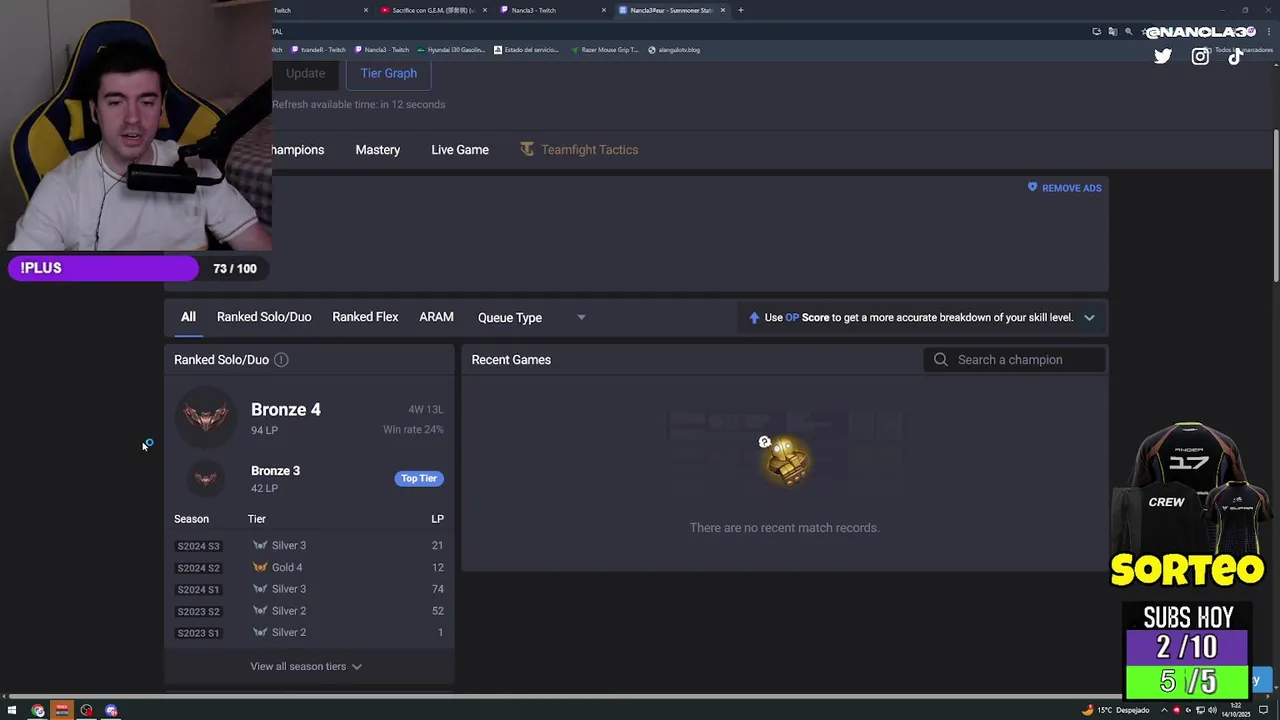Click the Instagram icon in overlay

(x=1200, y=56)
